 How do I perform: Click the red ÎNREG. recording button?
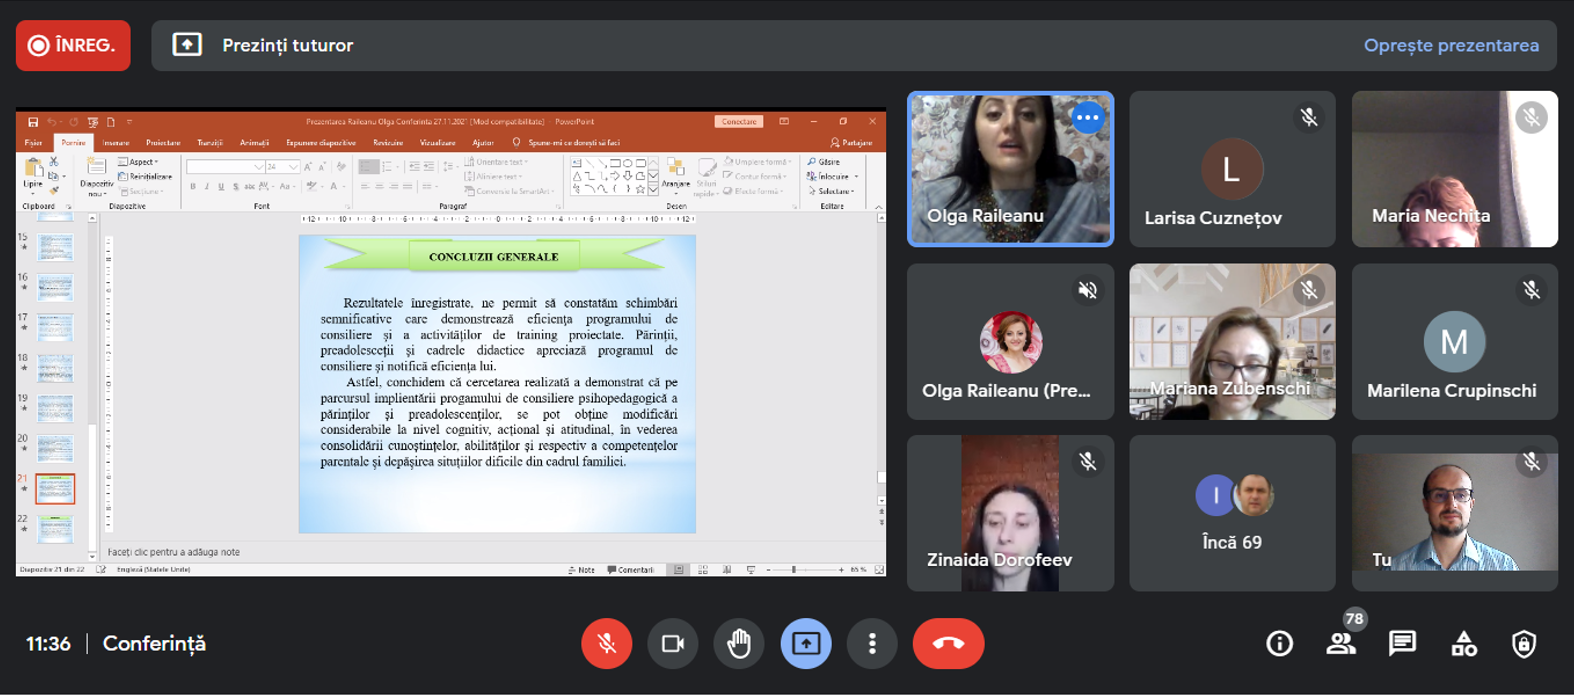[73, 45]
